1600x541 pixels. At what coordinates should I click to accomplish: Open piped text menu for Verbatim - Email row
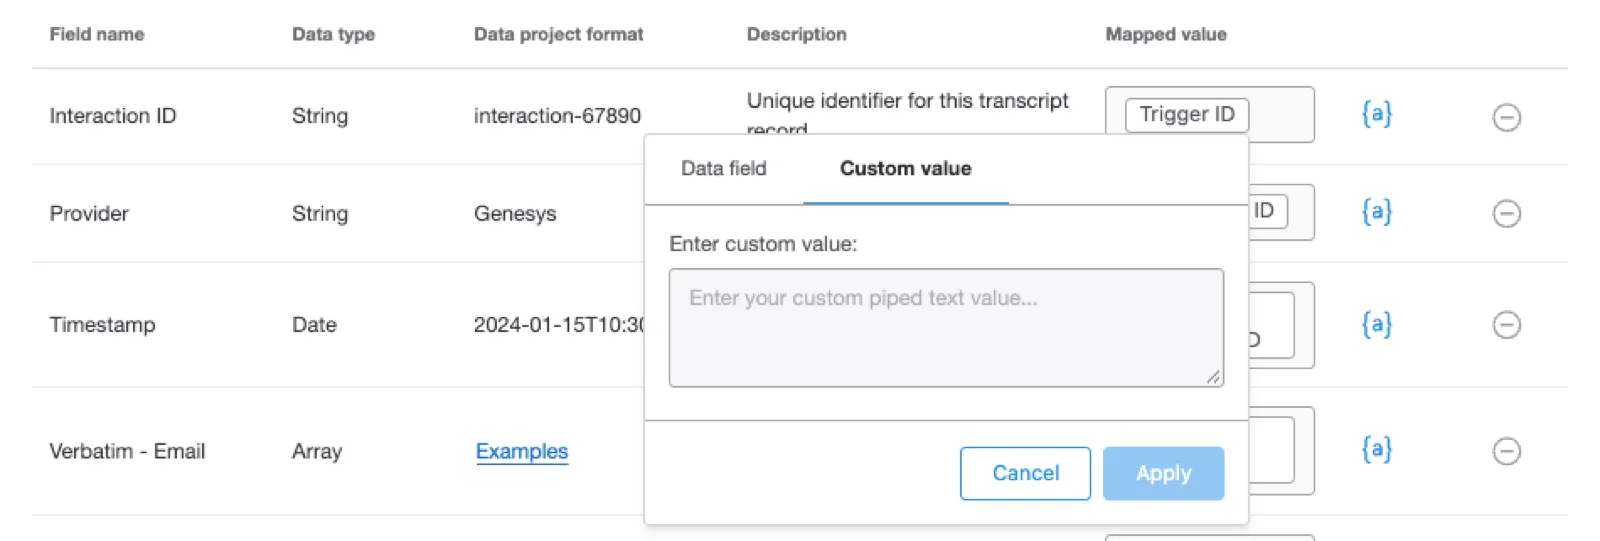[1377, 450]
